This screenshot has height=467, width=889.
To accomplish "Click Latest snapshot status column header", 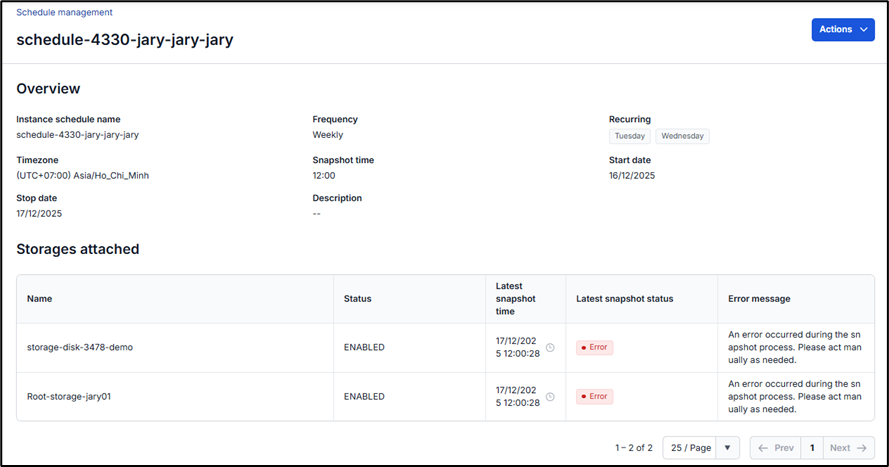I will (x=624, y=299).
